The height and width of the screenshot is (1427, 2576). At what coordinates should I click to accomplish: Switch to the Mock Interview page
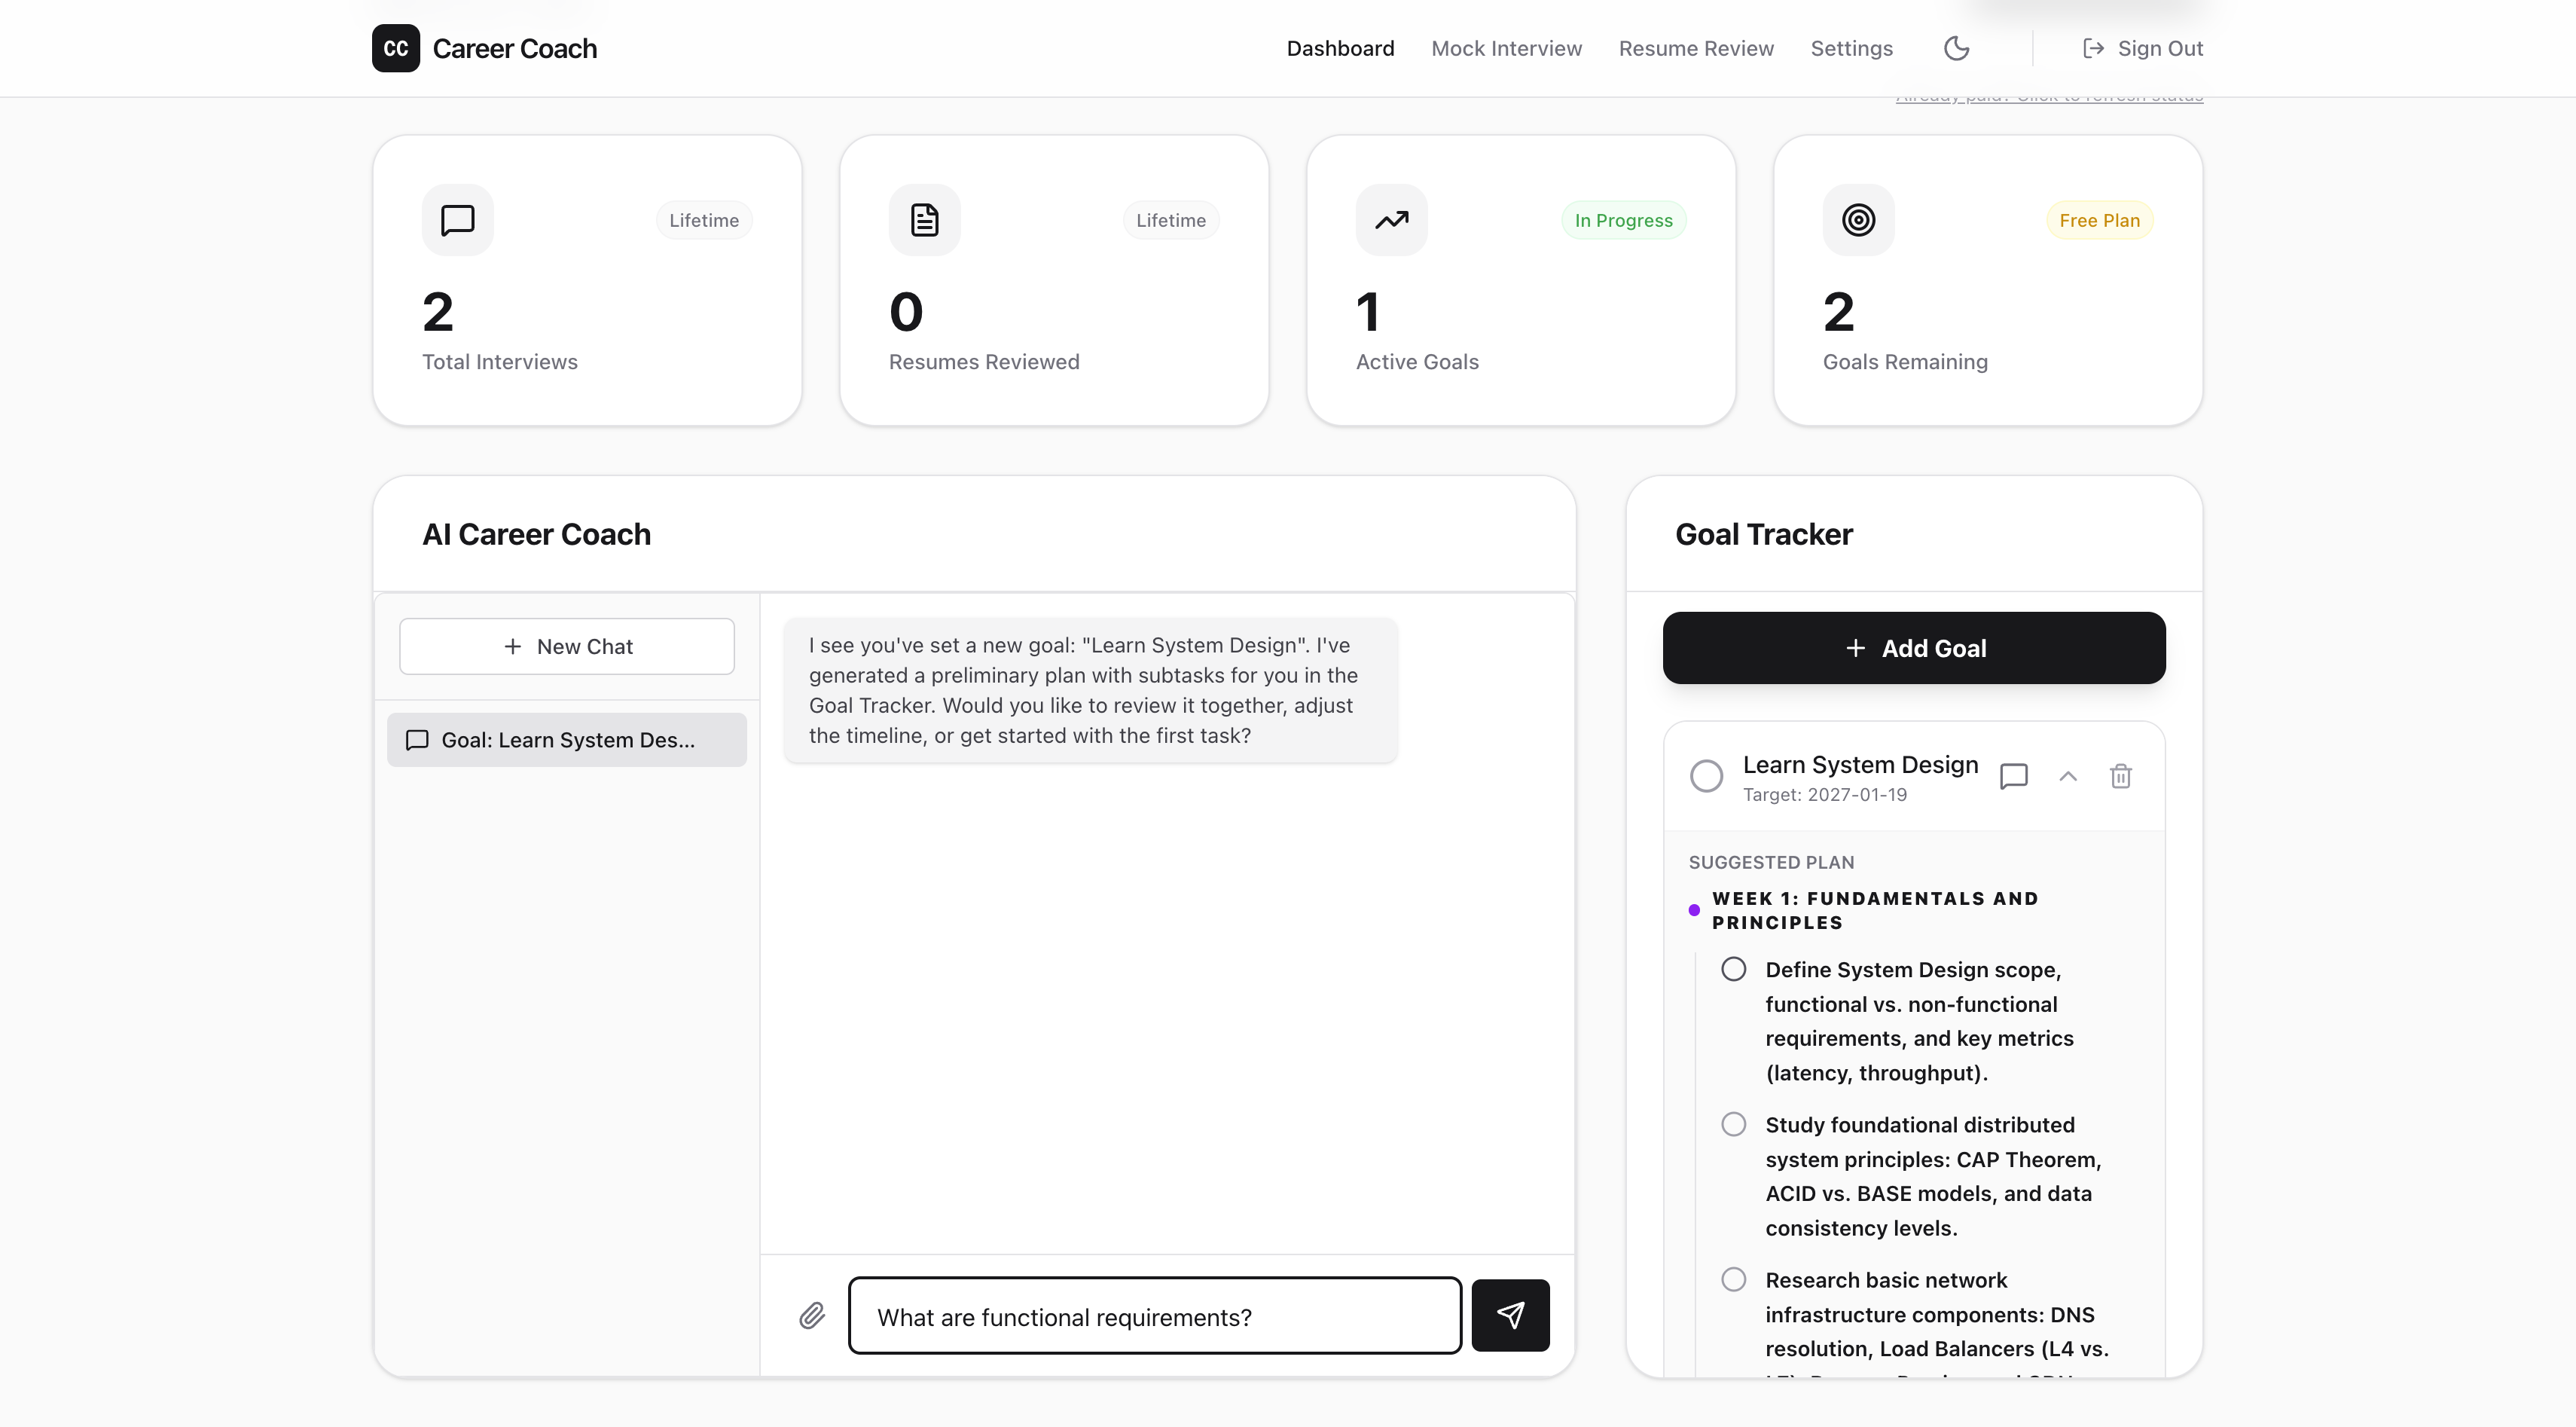click(1506, 48)
